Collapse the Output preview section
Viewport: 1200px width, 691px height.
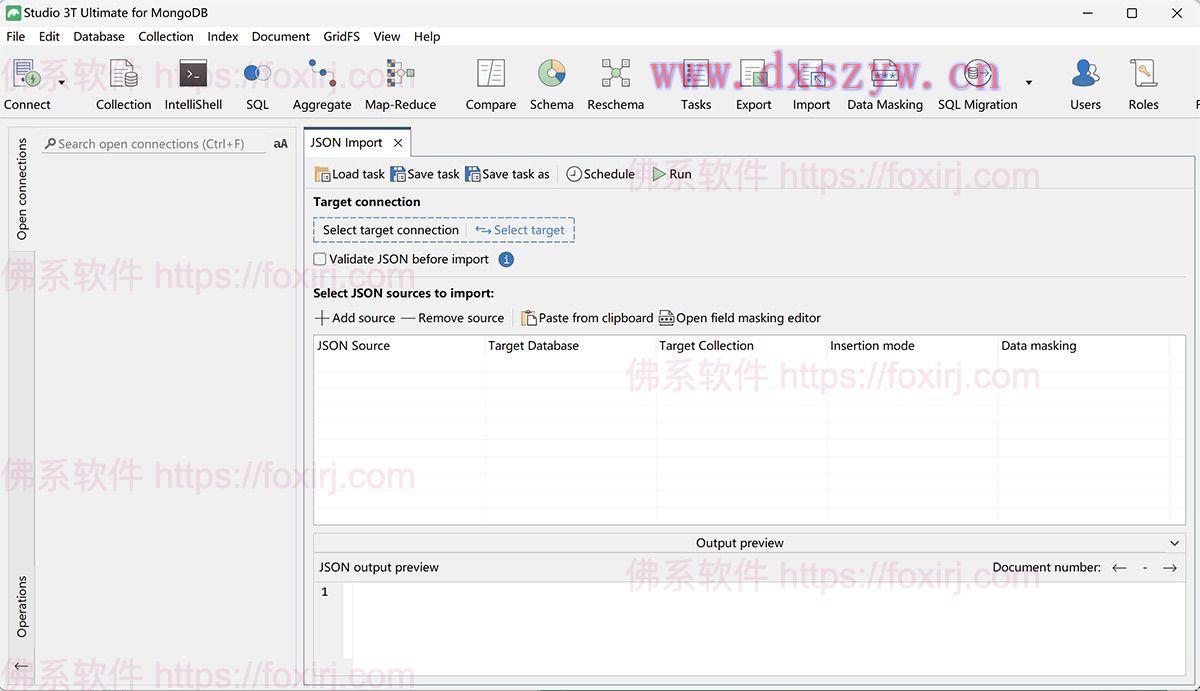pos(1174,543)
